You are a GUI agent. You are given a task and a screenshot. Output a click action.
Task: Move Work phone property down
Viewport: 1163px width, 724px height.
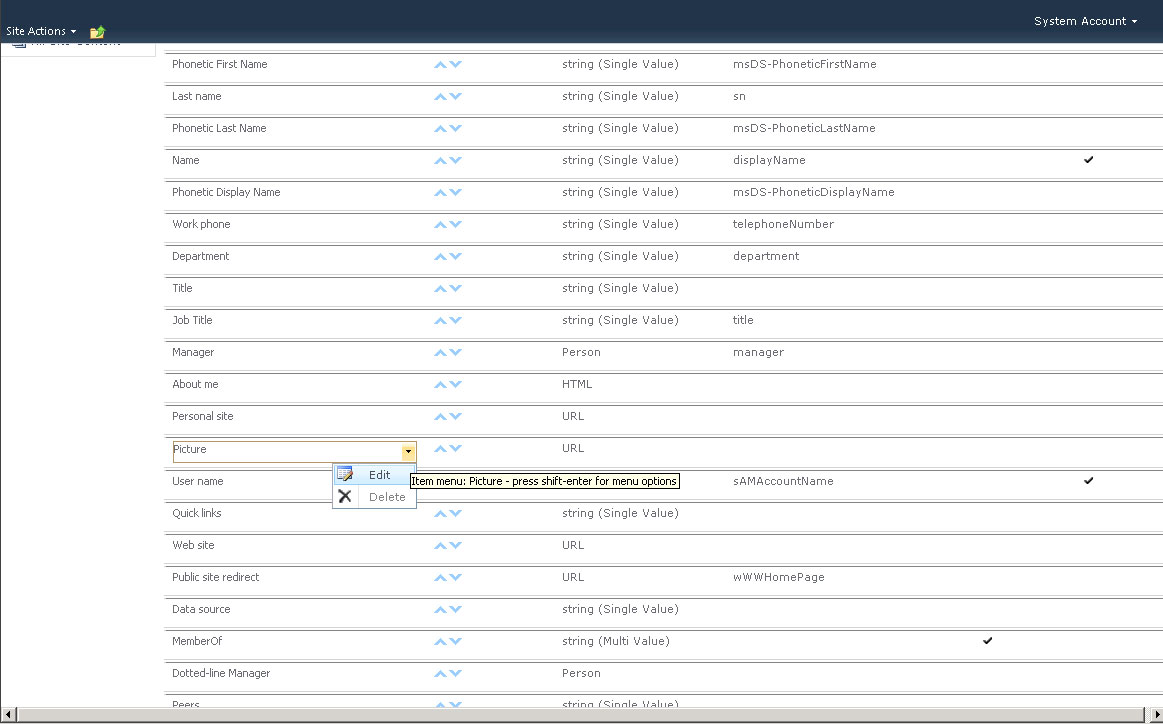(x=455, y=224)
